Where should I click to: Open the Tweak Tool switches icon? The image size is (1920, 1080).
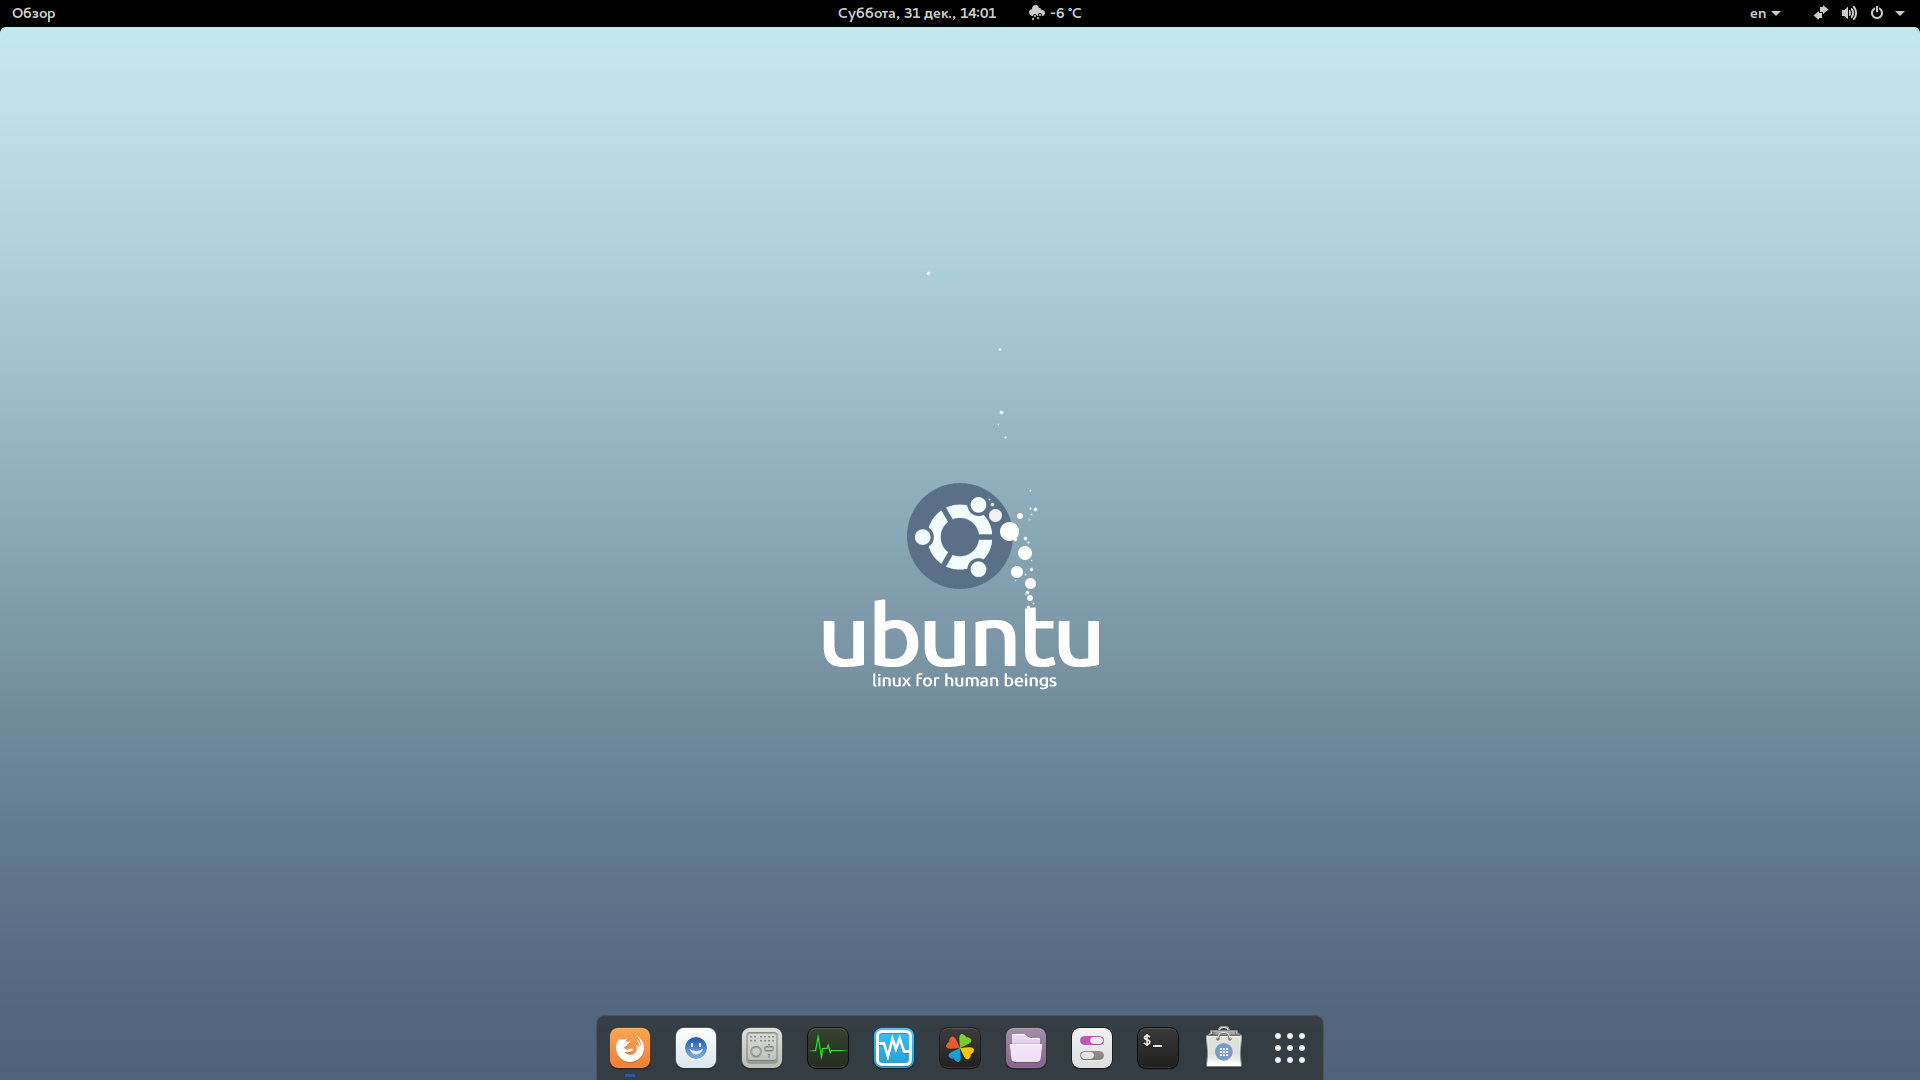coord(1092,1048)
